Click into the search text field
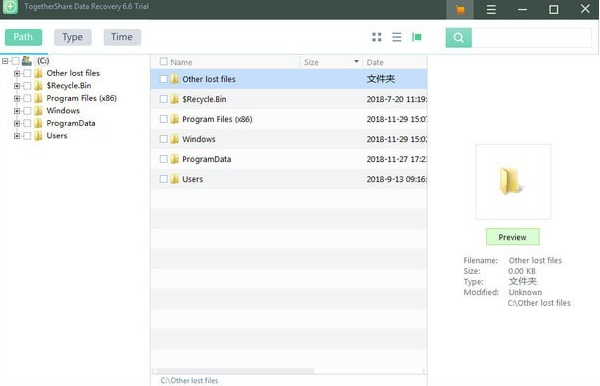The height and width of the screenshot is (386, 600). 532,37
